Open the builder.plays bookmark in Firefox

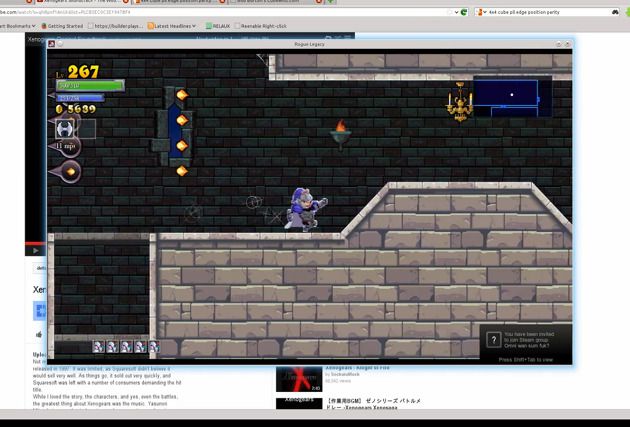[x=115, y=26]
